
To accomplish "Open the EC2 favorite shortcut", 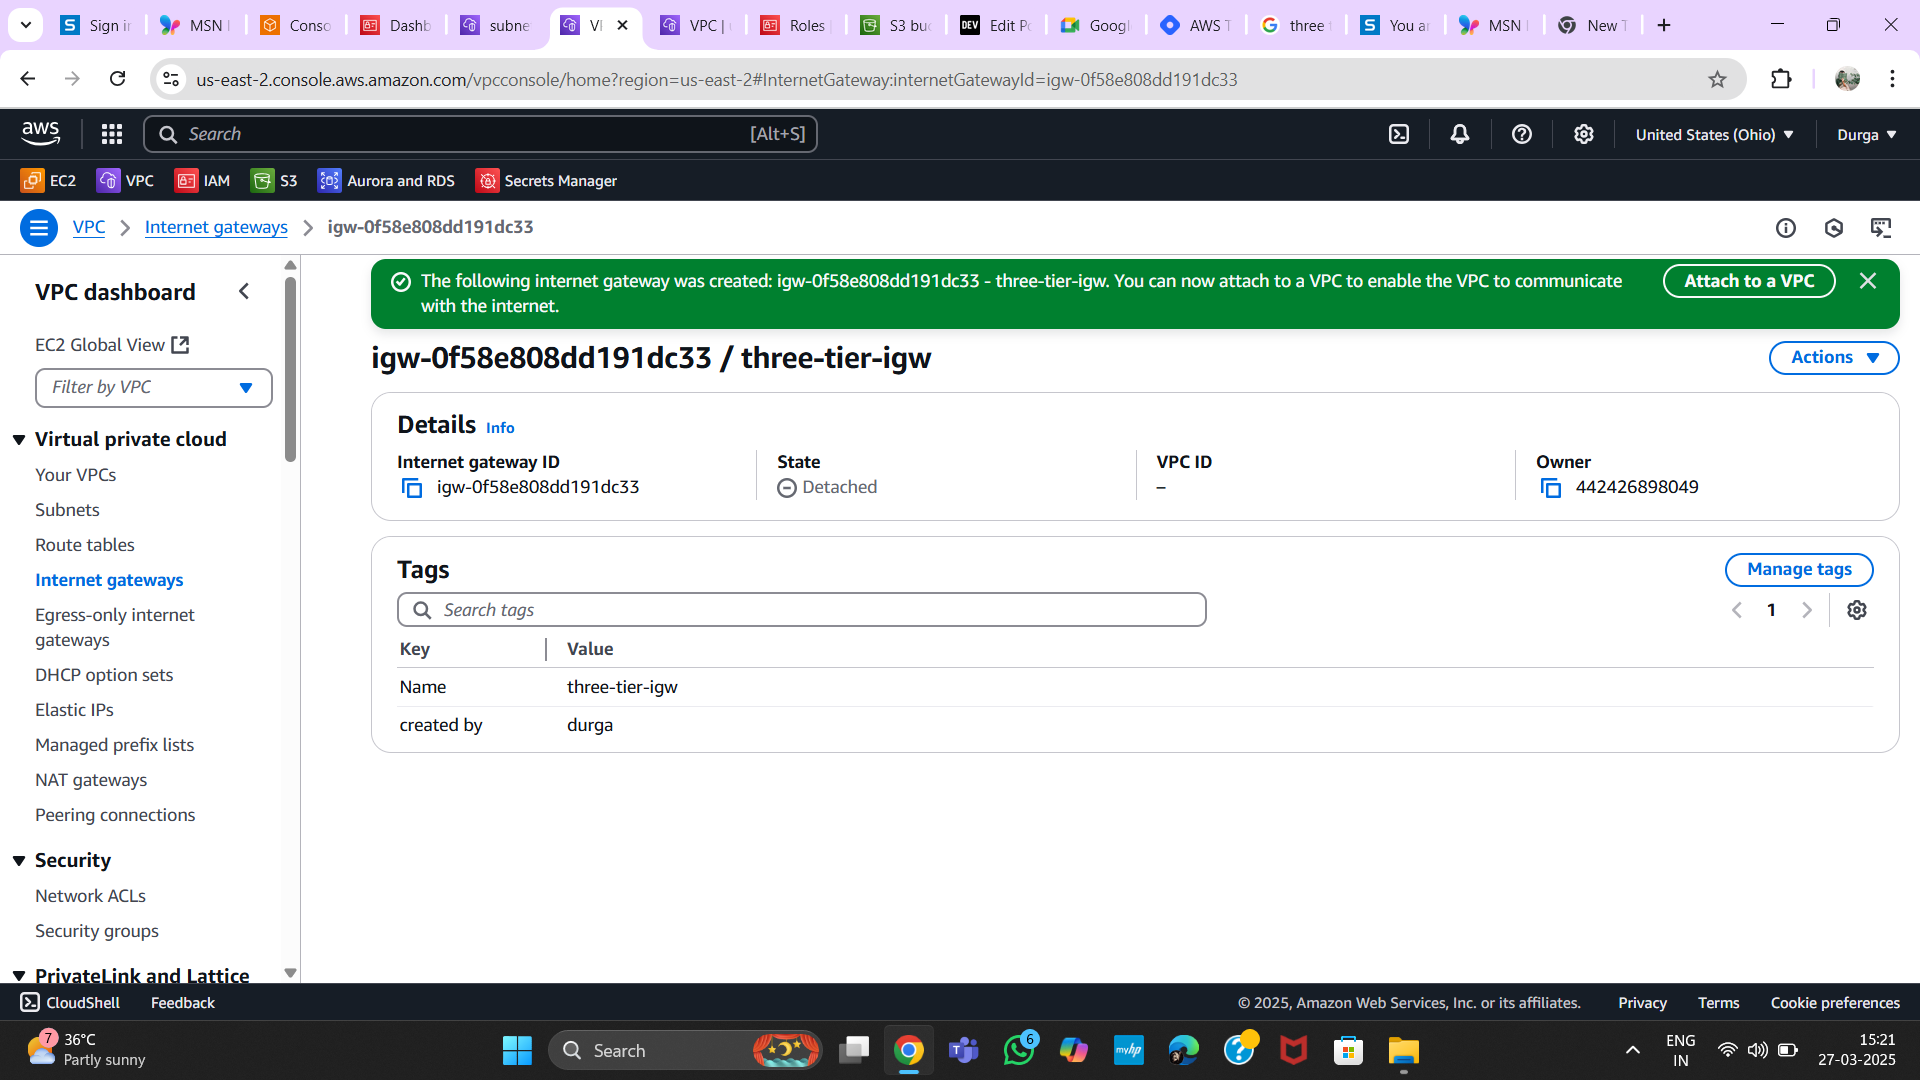I will (48, 181).
